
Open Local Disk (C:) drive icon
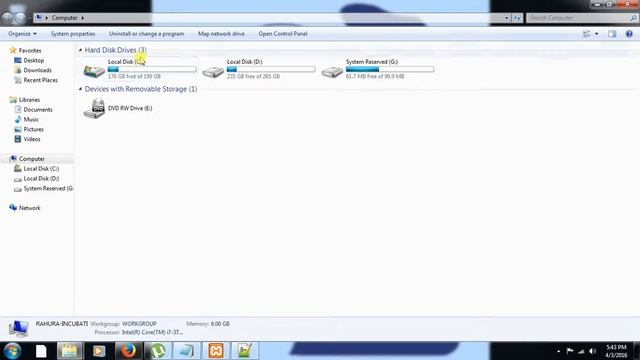[x=94, y=71]
